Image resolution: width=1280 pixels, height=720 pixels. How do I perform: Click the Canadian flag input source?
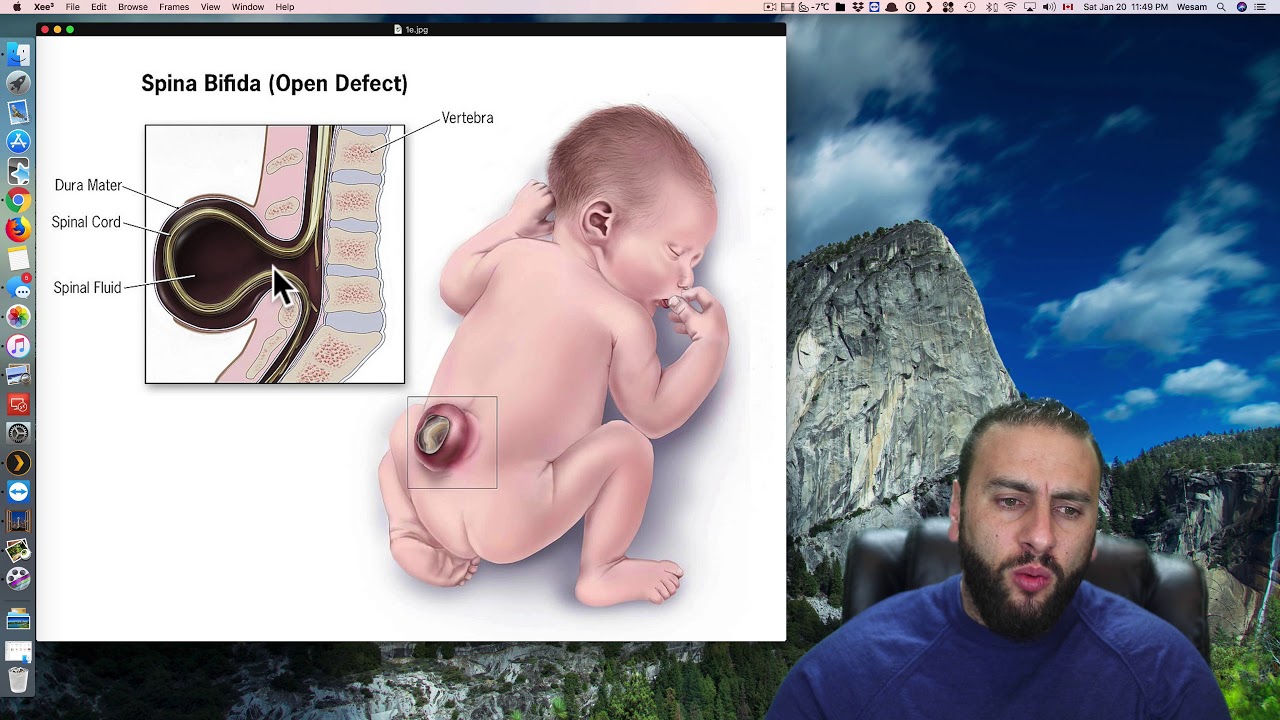pos(1068,7)
